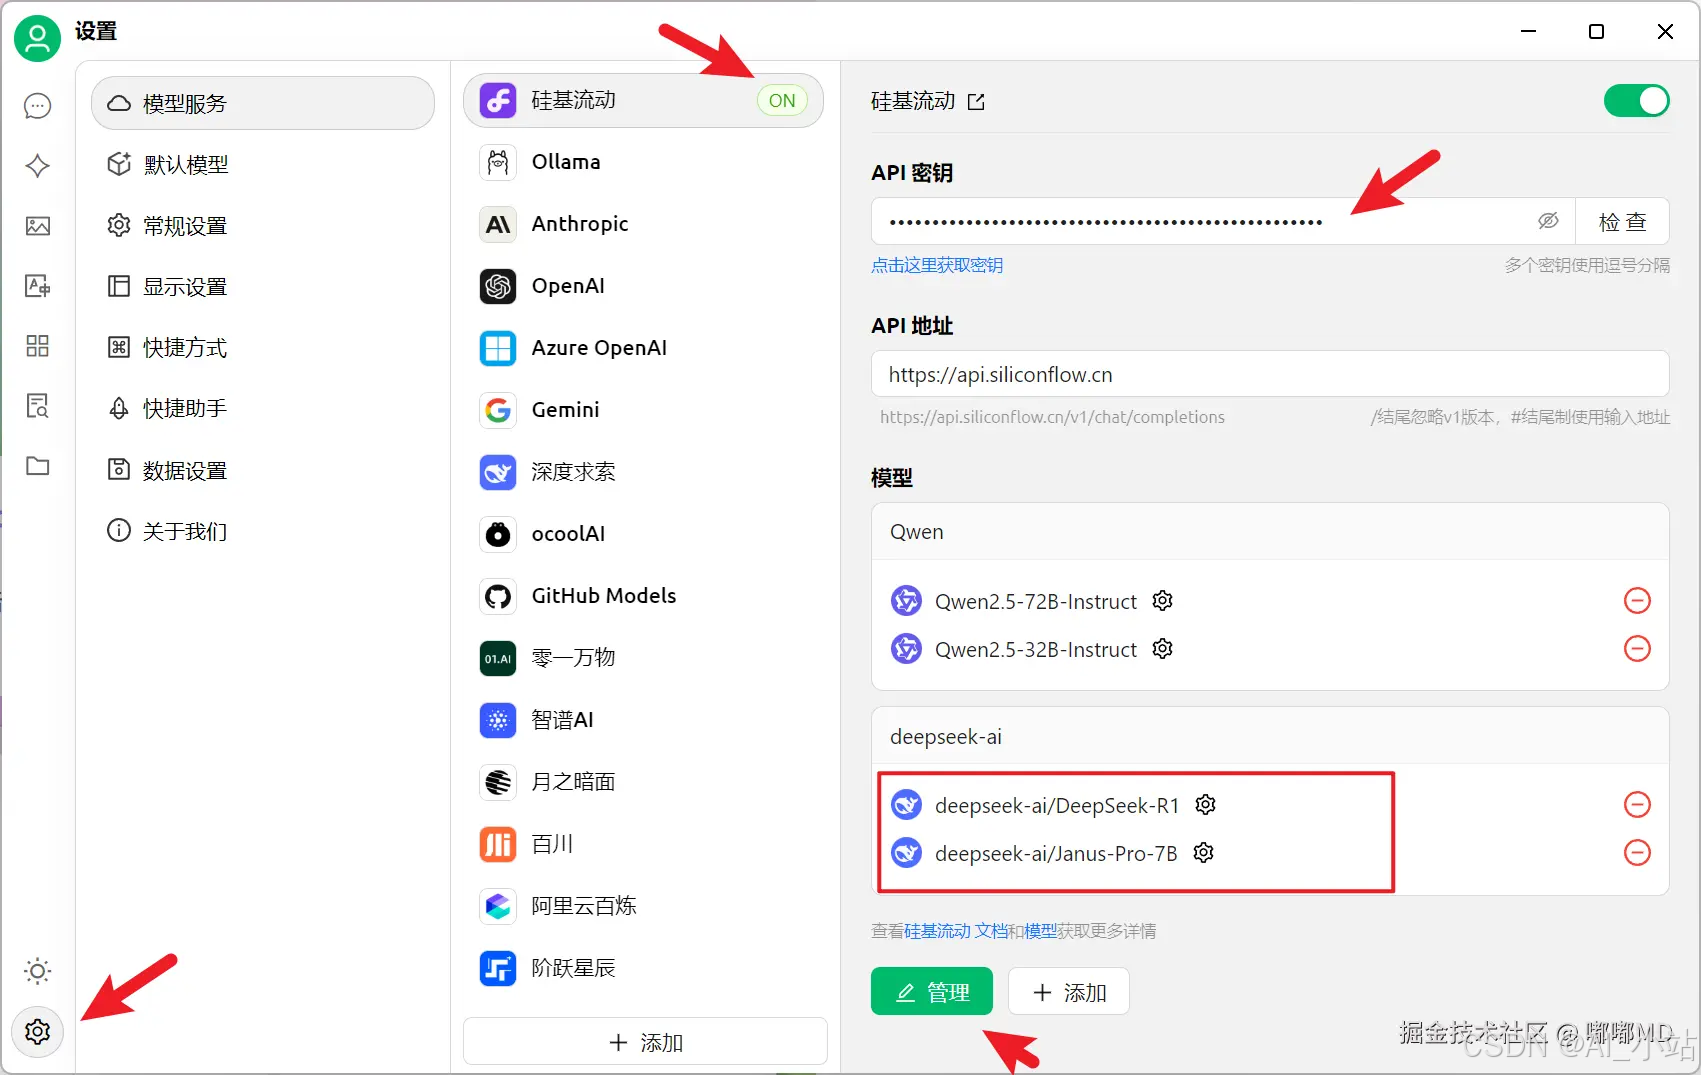Select the 月之暗面 provider
The image size is (1701, 1075).
coord(643,782)
